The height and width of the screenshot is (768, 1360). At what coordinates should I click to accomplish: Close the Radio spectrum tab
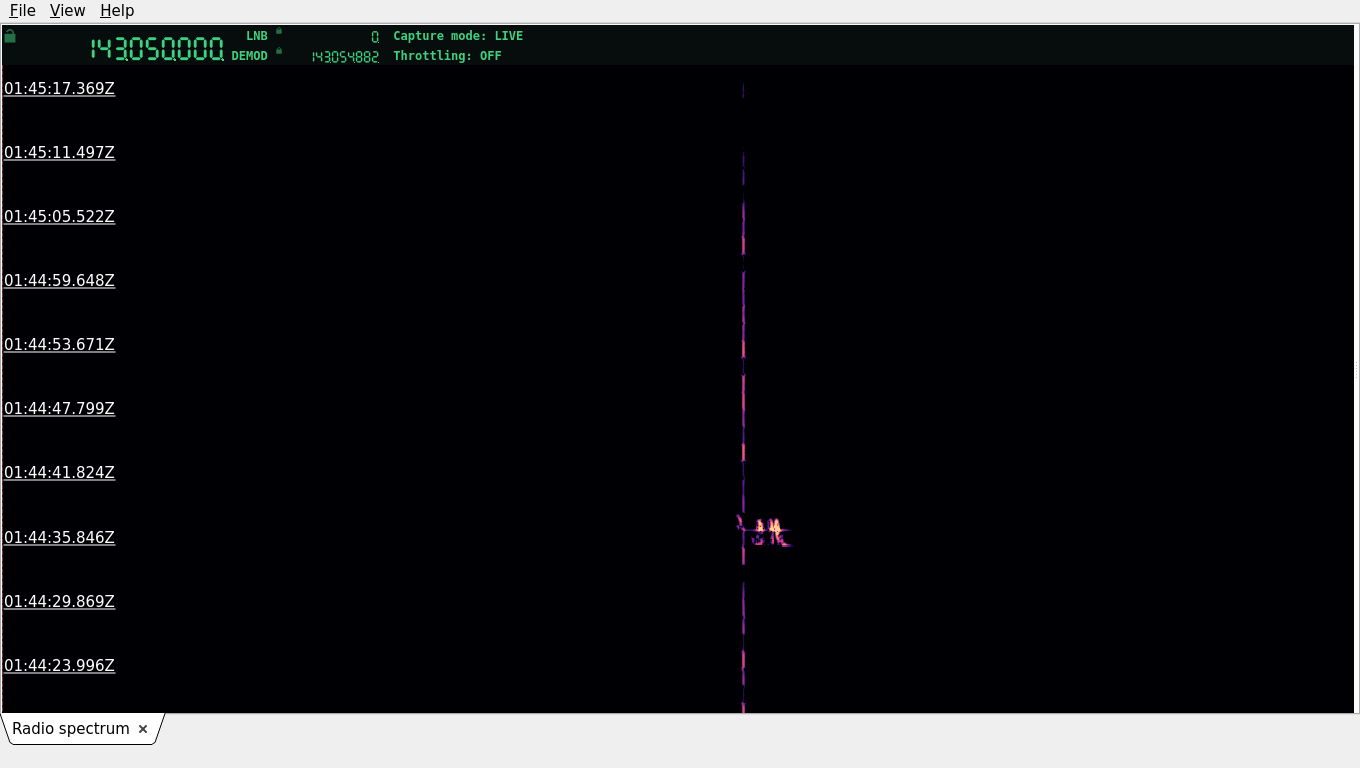pyautogui.click(x=143, y=729)
